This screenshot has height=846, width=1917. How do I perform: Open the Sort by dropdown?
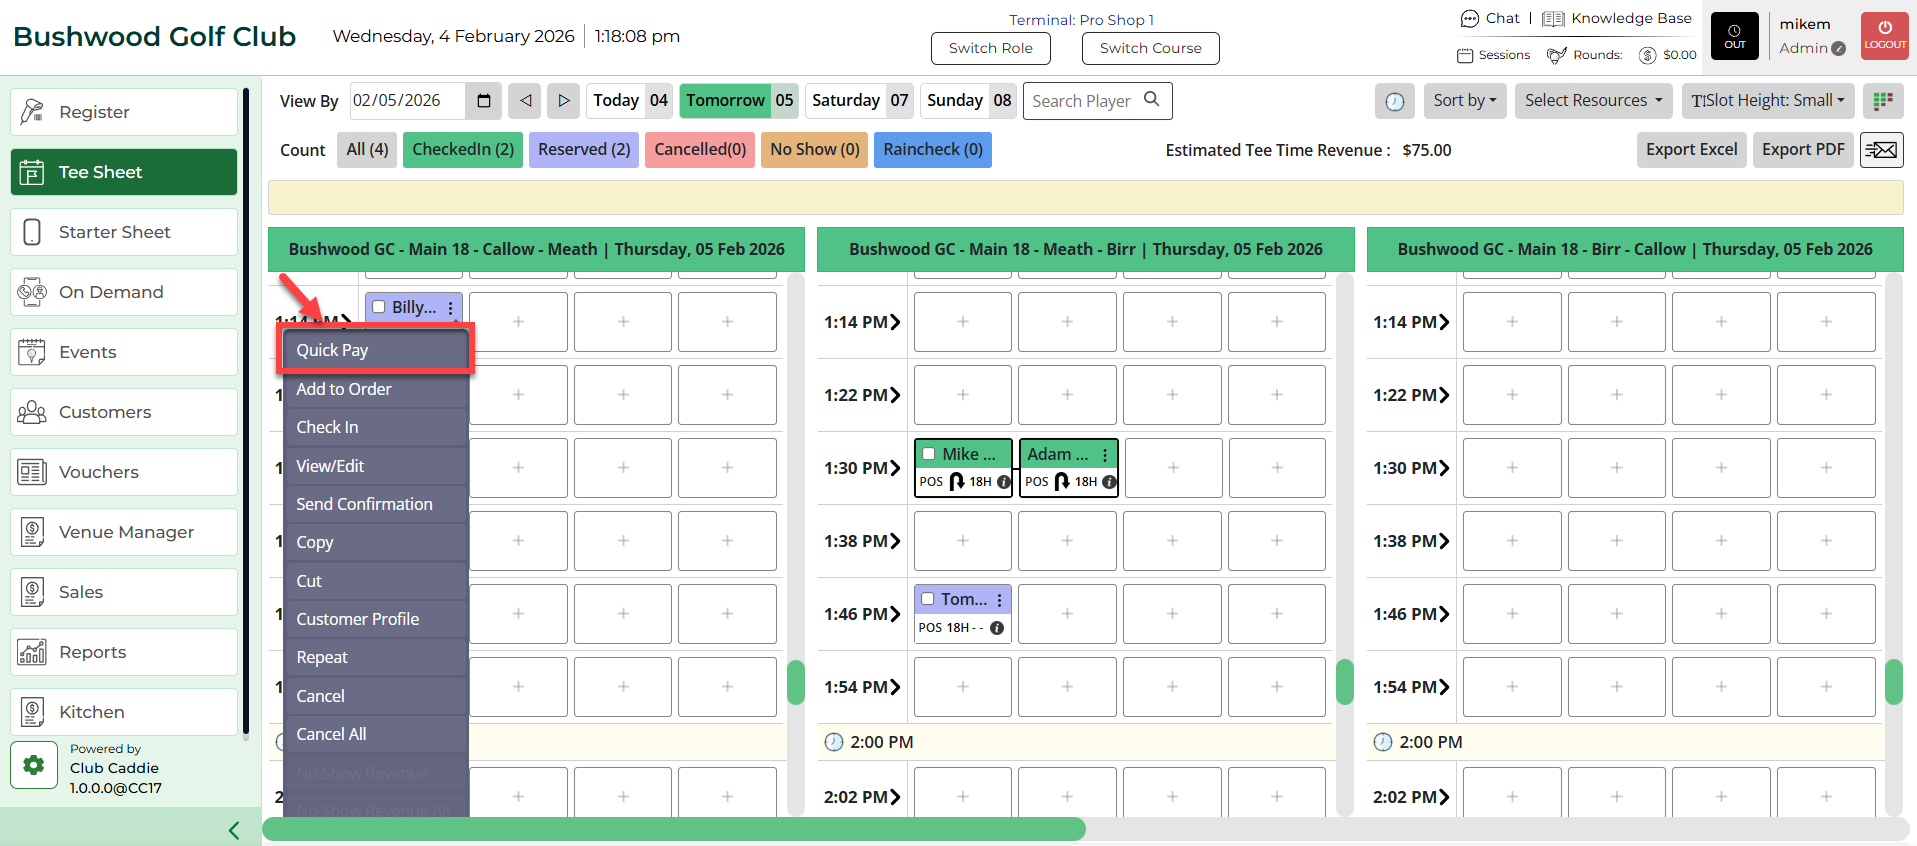(x=1464, y=101)
